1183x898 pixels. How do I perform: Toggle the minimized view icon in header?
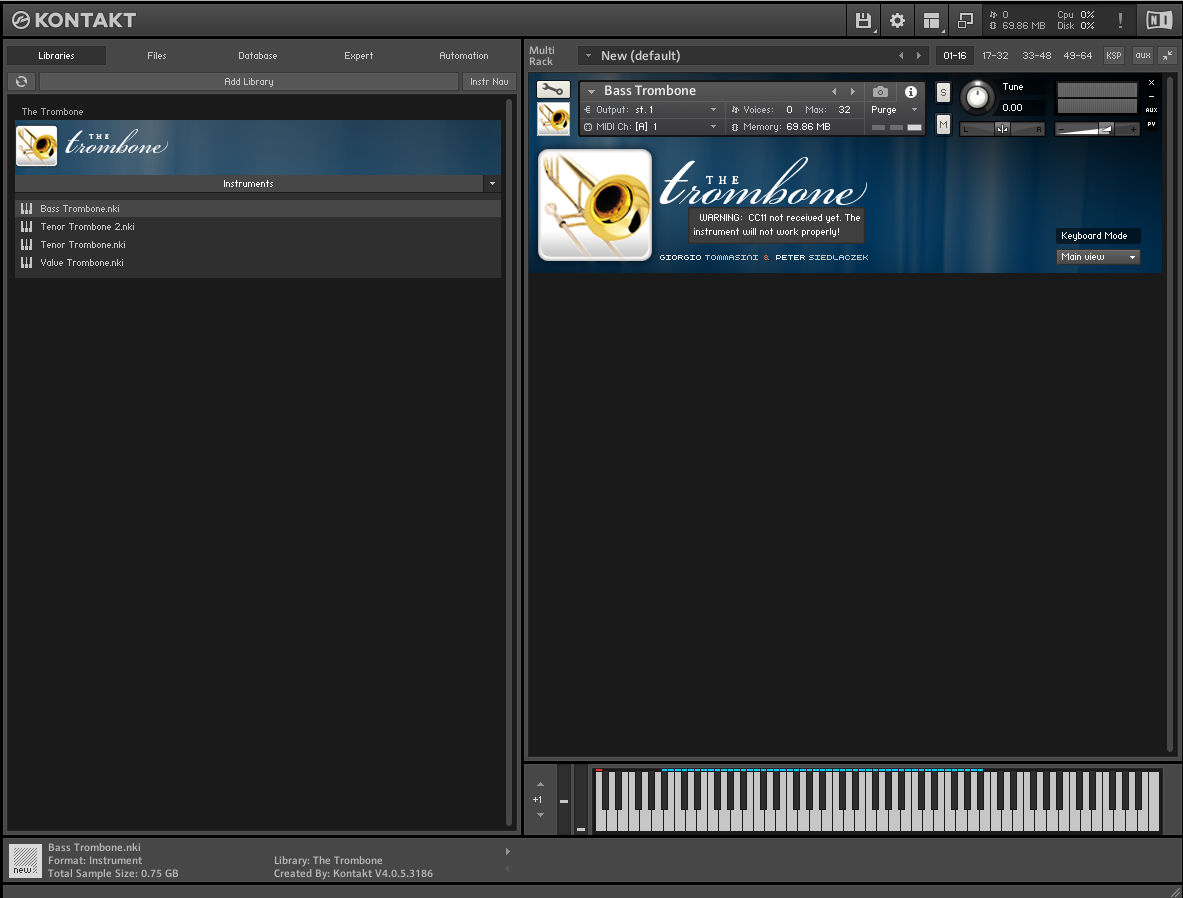click(x=965, y=20)
